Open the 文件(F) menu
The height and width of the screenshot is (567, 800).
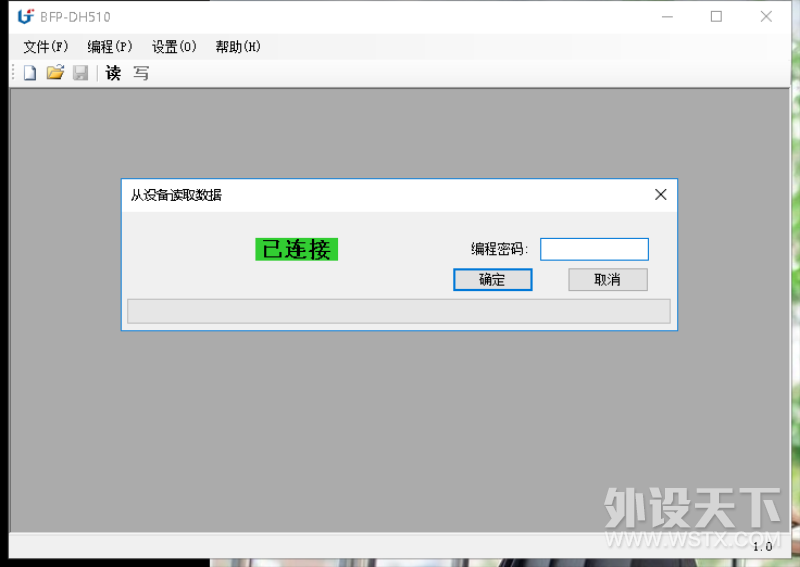(45, 47)
